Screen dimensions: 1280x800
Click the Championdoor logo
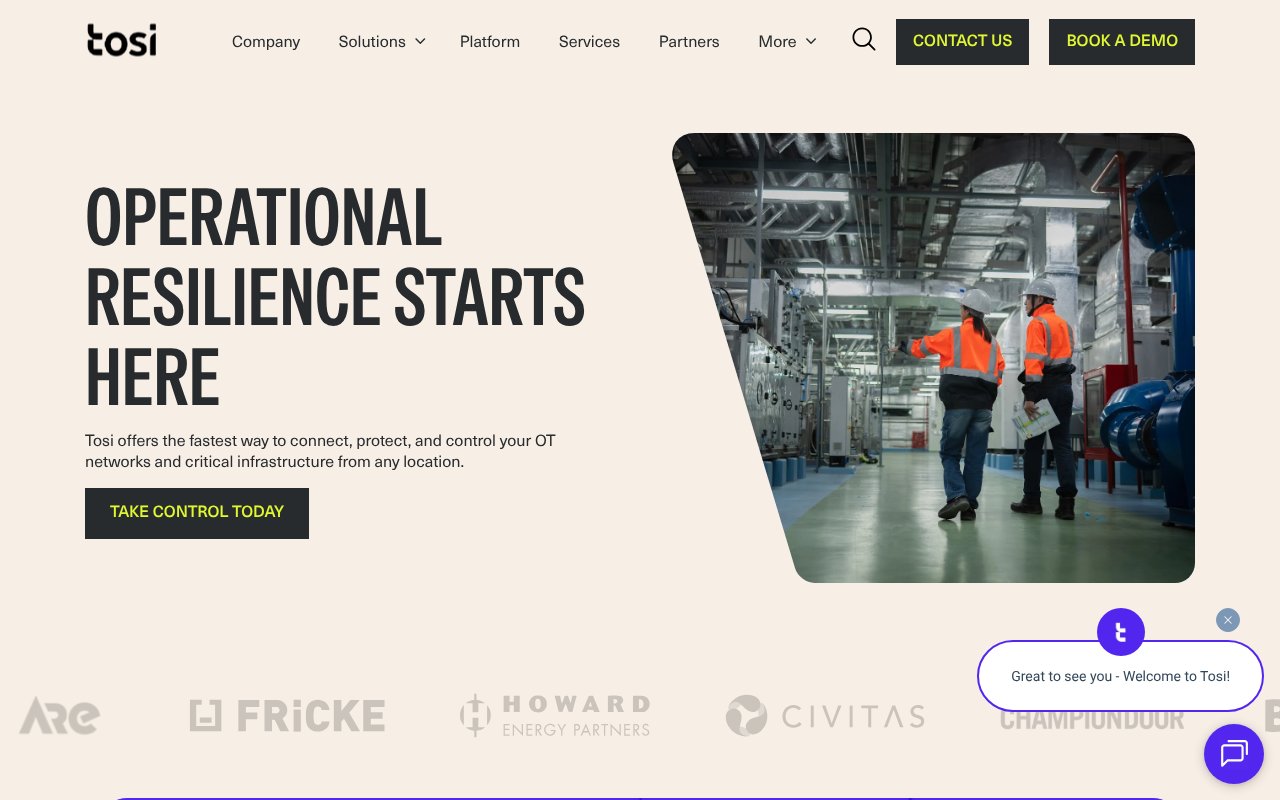click(x=1091, y=719)
